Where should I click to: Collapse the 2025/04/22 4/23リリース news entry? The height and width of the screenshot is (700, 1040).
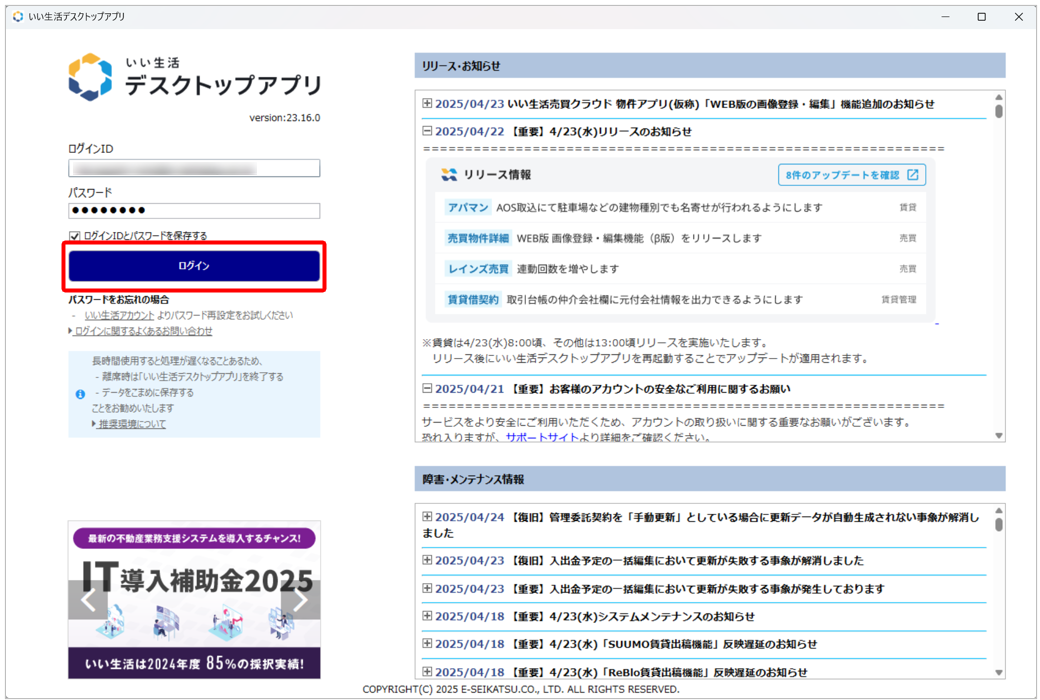pyautogui.click(x=427, y=131)
